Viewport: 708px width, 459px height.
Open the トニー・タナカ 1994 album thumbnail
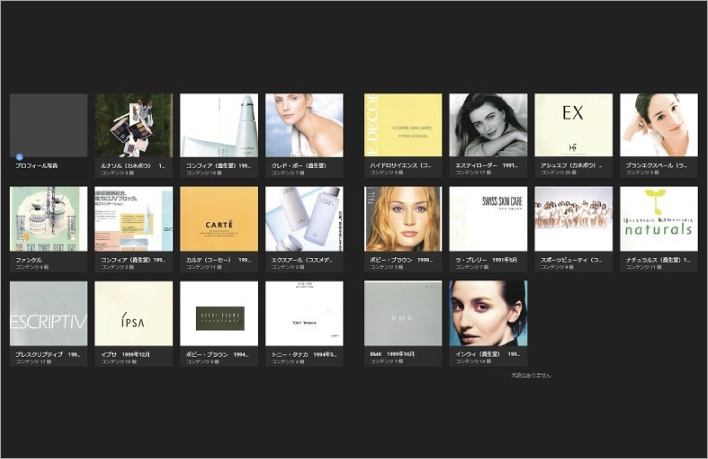tap(304, 314)
